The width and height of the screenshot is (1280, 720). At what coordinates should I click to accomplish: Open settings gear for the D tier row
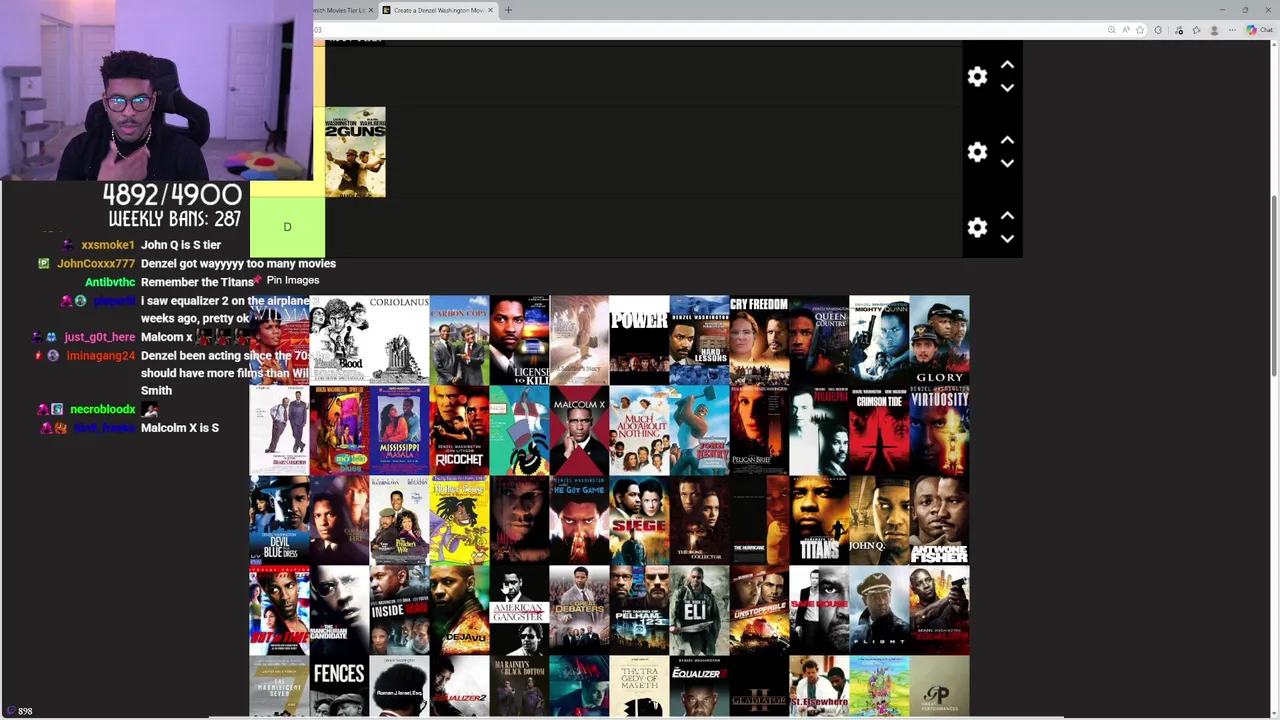(977, 228)
